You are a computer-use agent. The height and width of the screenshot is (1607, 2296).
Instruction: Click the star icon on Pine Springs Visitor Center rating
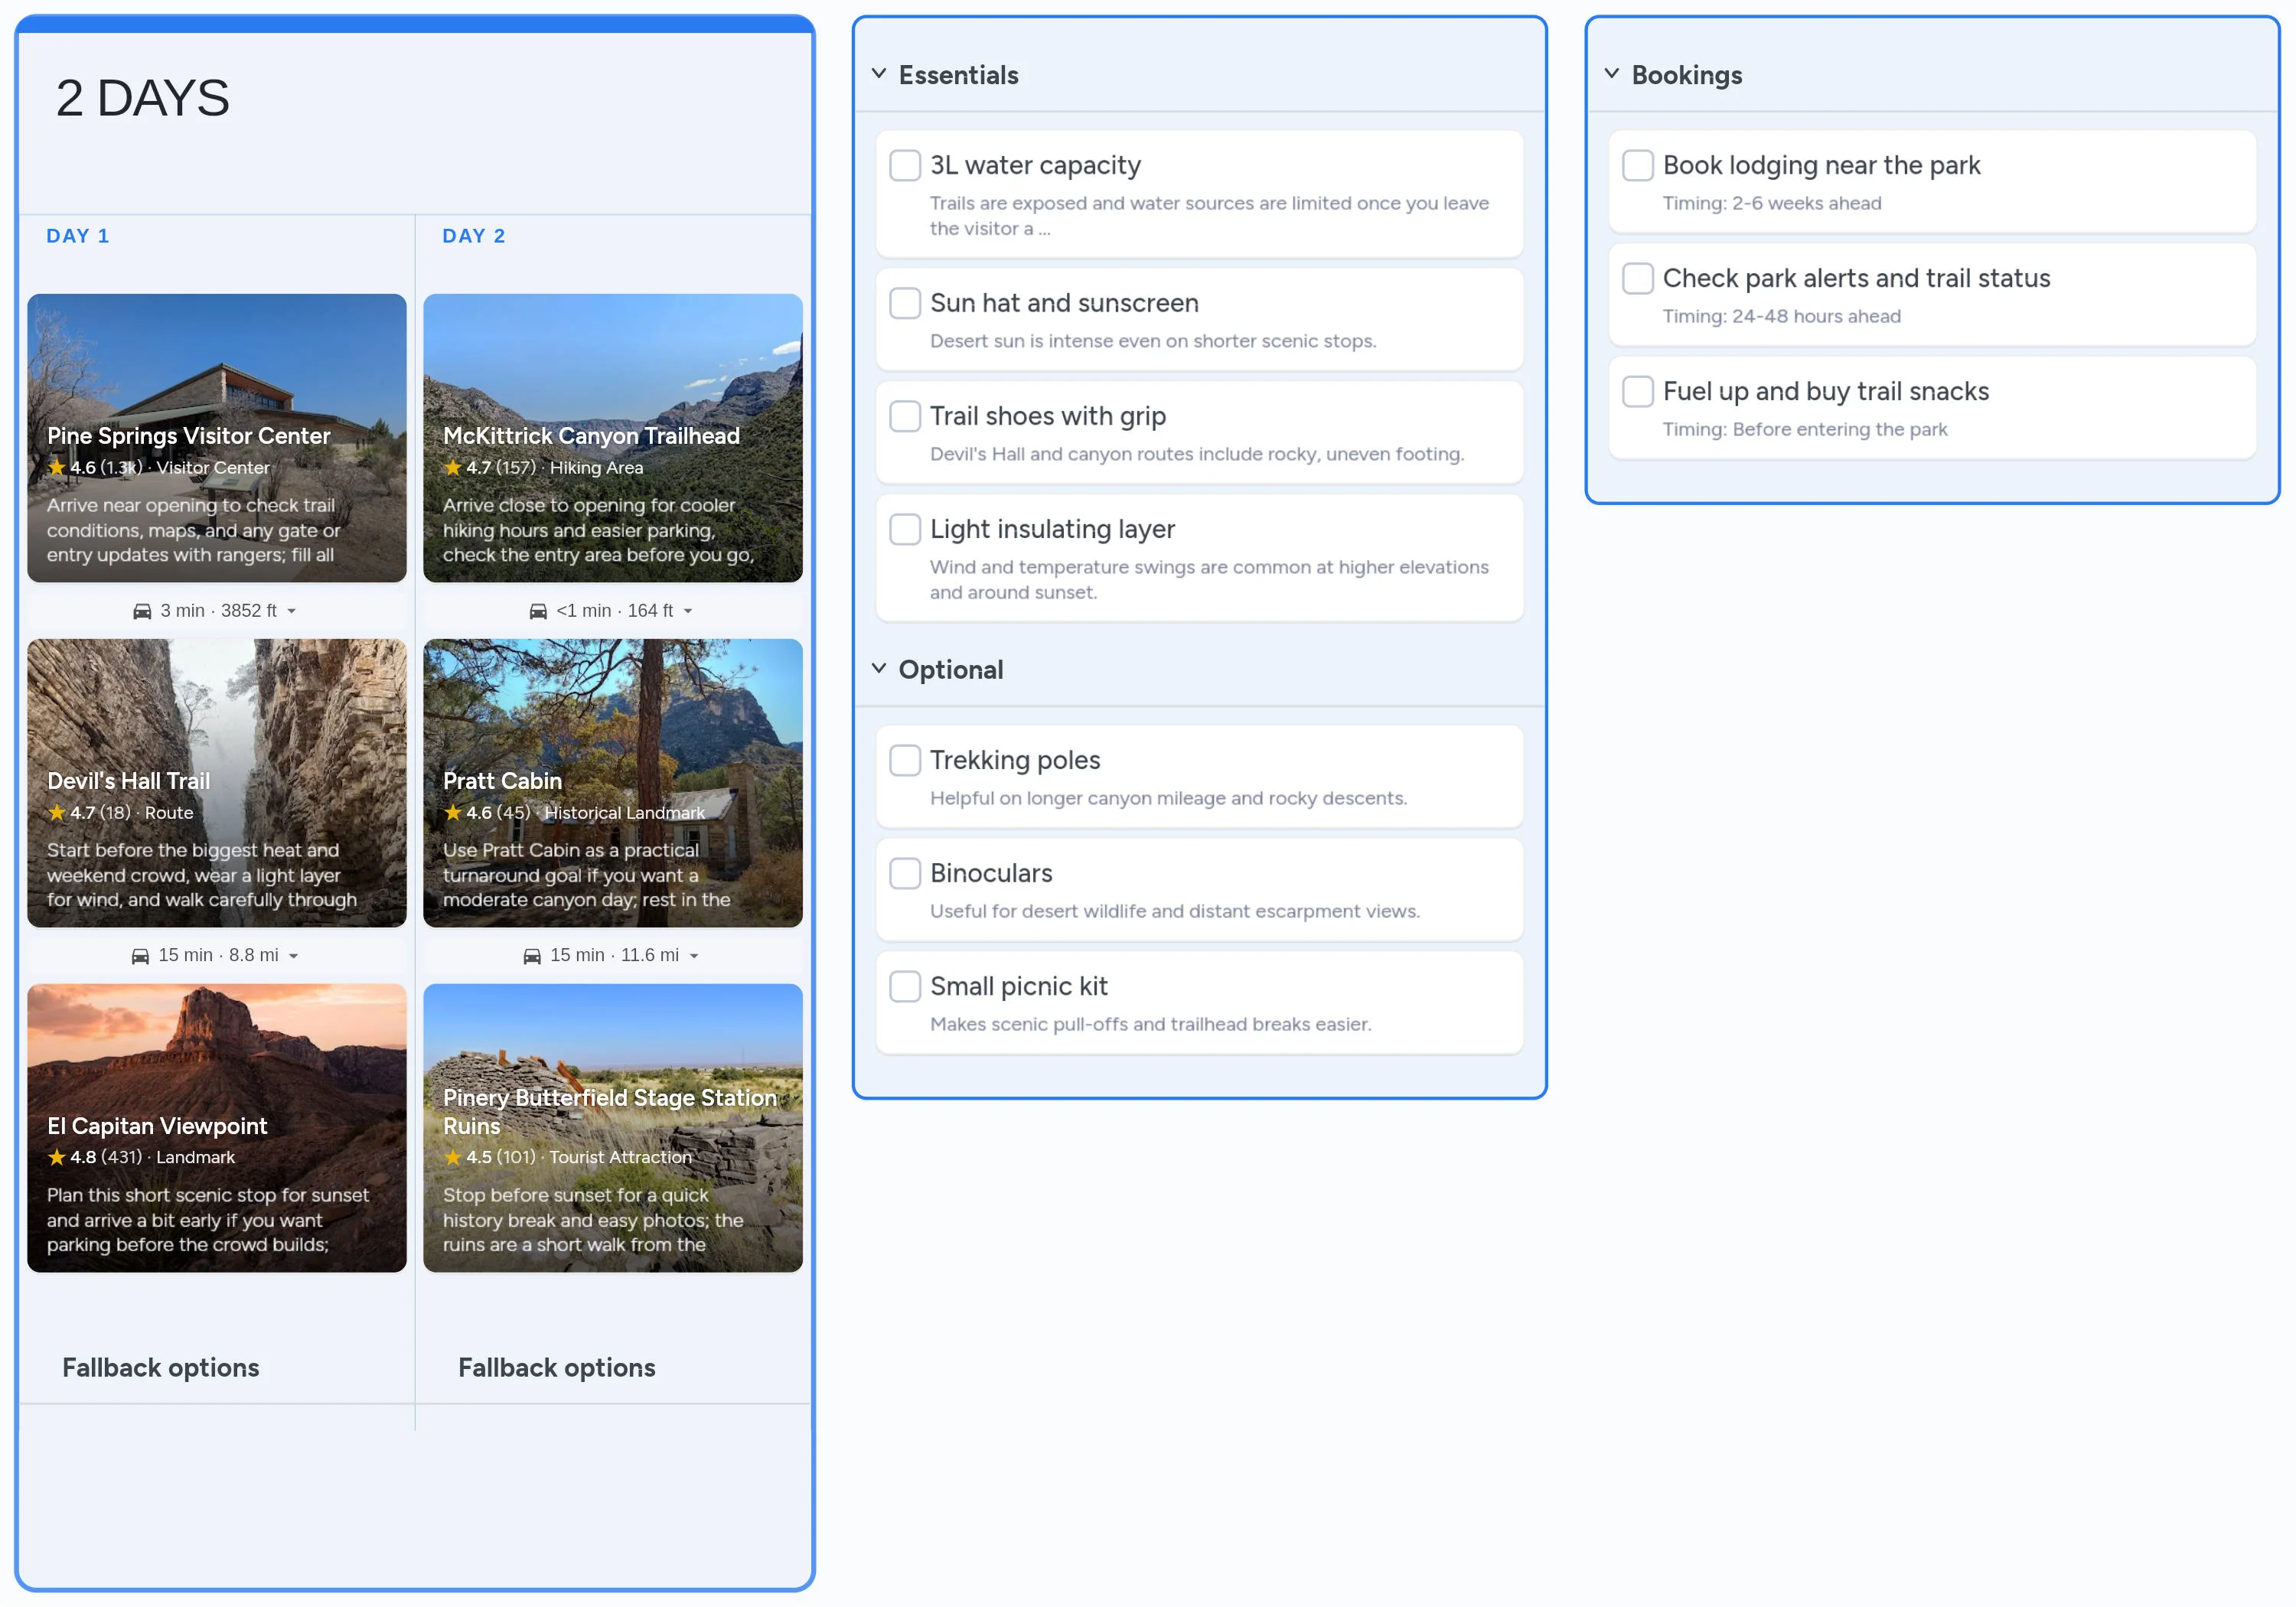coord(57,467)
